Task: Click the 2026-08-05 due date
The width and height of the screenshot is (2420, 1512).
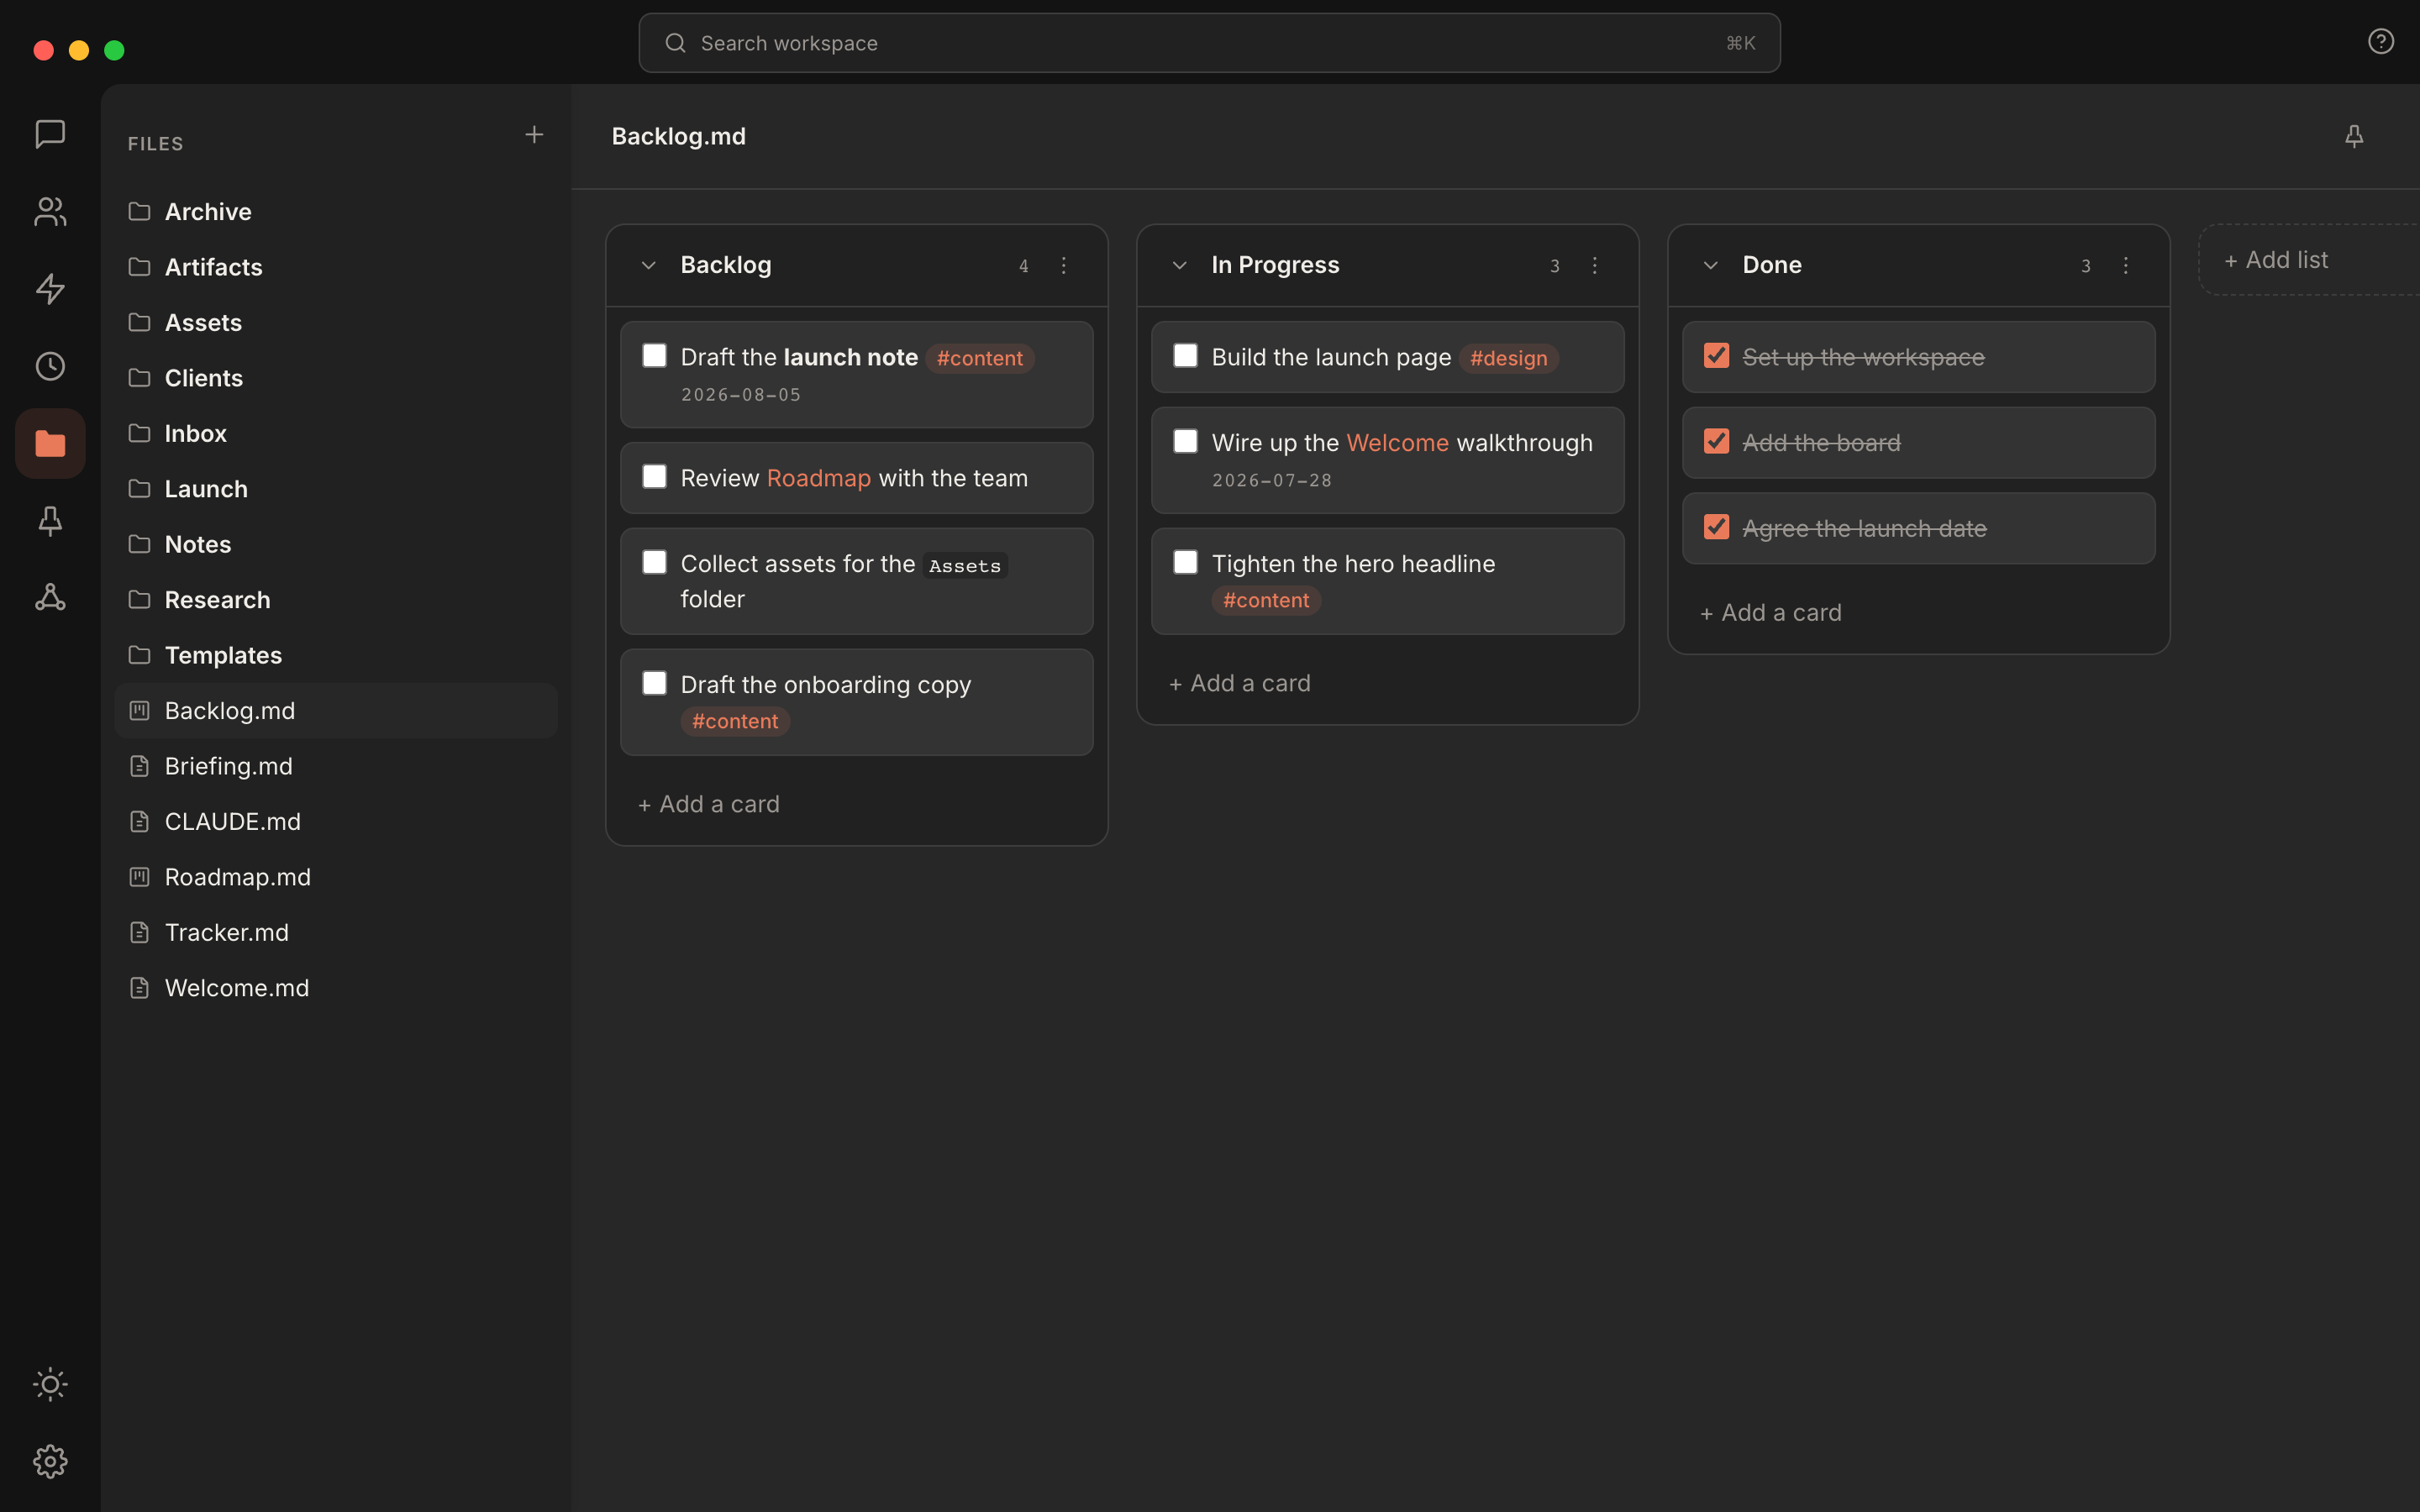Action: [x=741, y=395]
